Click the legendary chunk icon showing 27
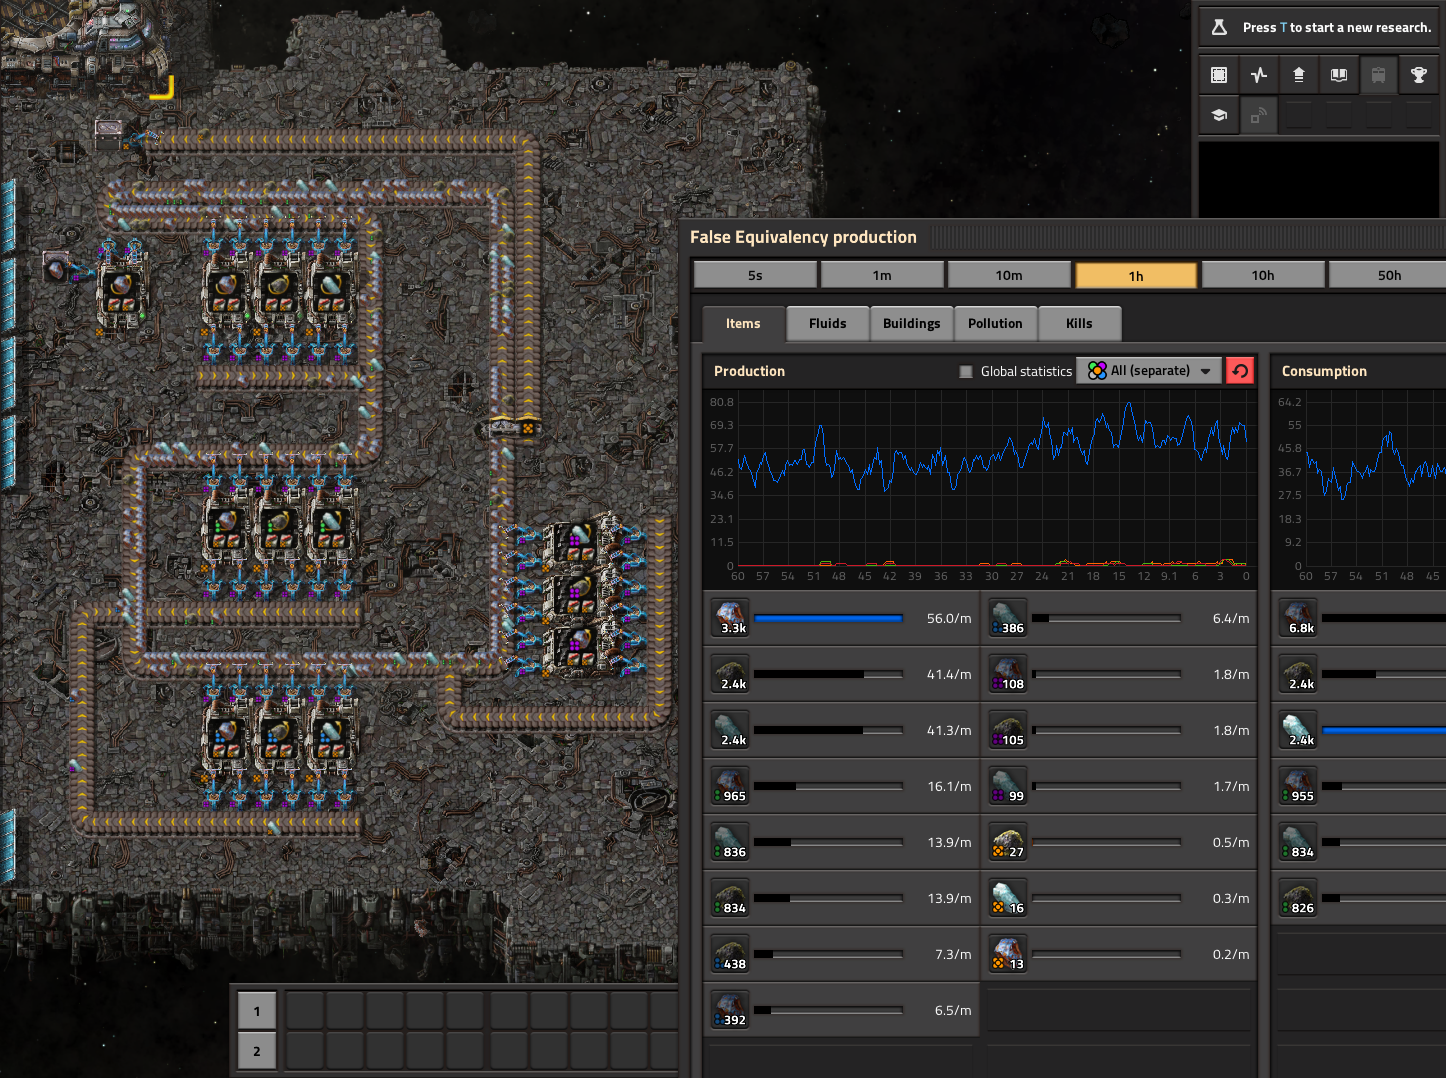This screenshot has height=1078, width=1446. [1008, 842]
